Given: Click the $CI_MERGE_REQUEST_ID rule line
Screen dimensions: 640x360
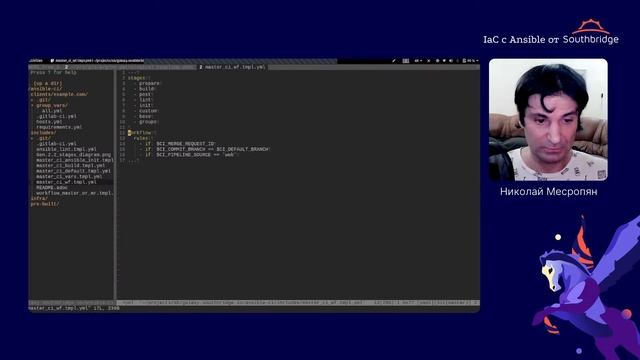Looking at the screenshot, I should pos(178,144).
